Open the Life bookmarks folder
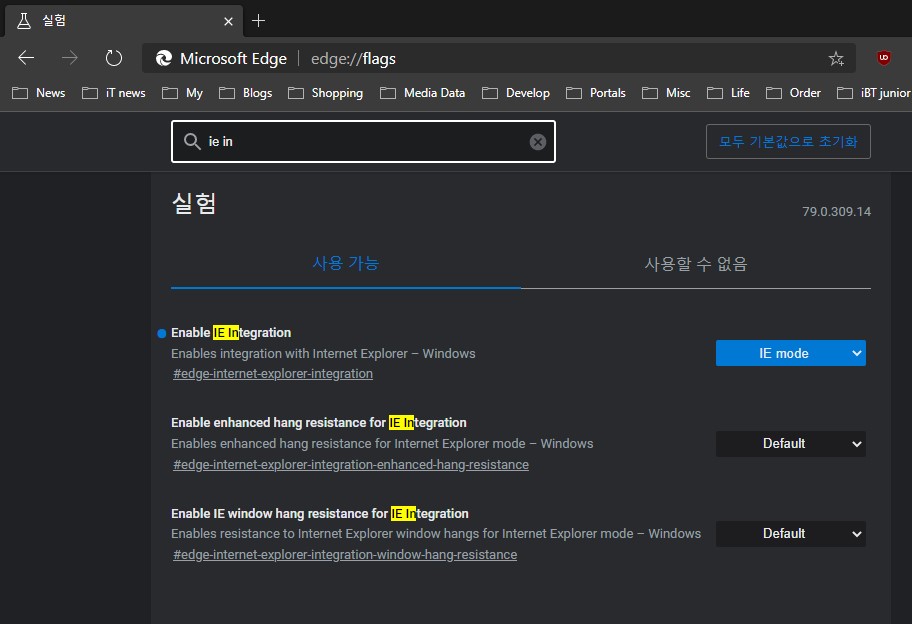Viewport: 912px width, 624px height. coord(728,93)
